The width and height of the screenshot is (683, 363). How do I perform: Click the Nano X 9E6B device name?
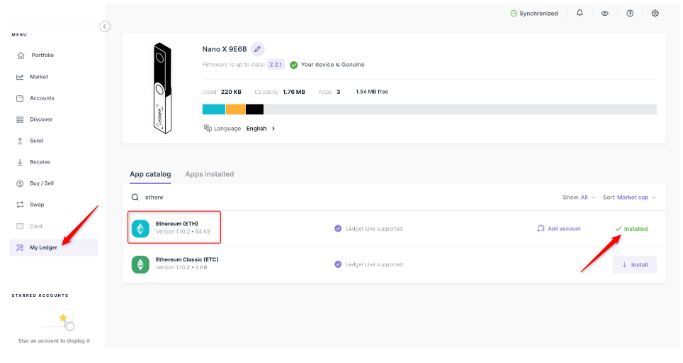(x=224, y=49)
